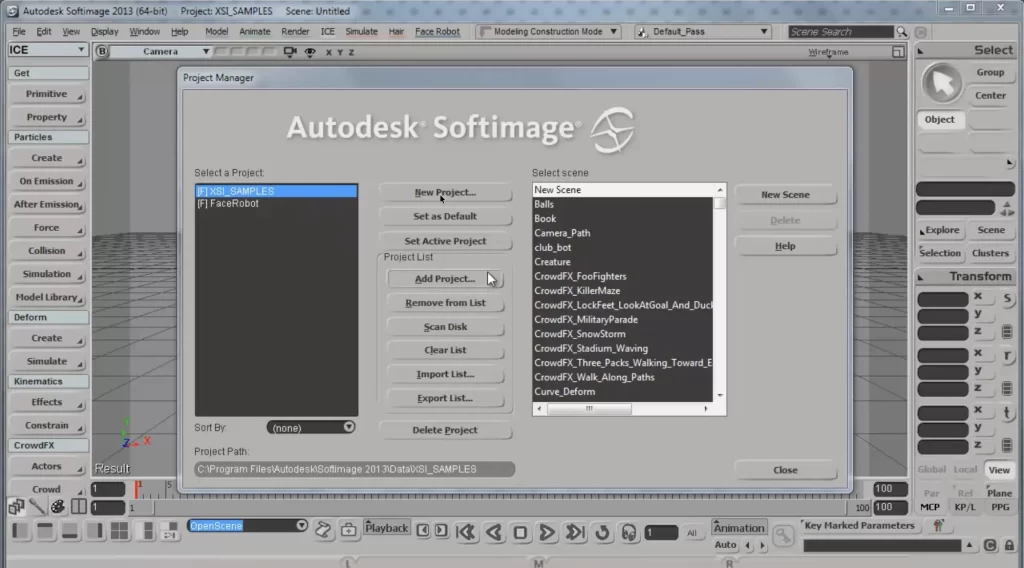1024x568 pixels.
Task: Open the Animate menu
Action: click(x=254, y=31)
